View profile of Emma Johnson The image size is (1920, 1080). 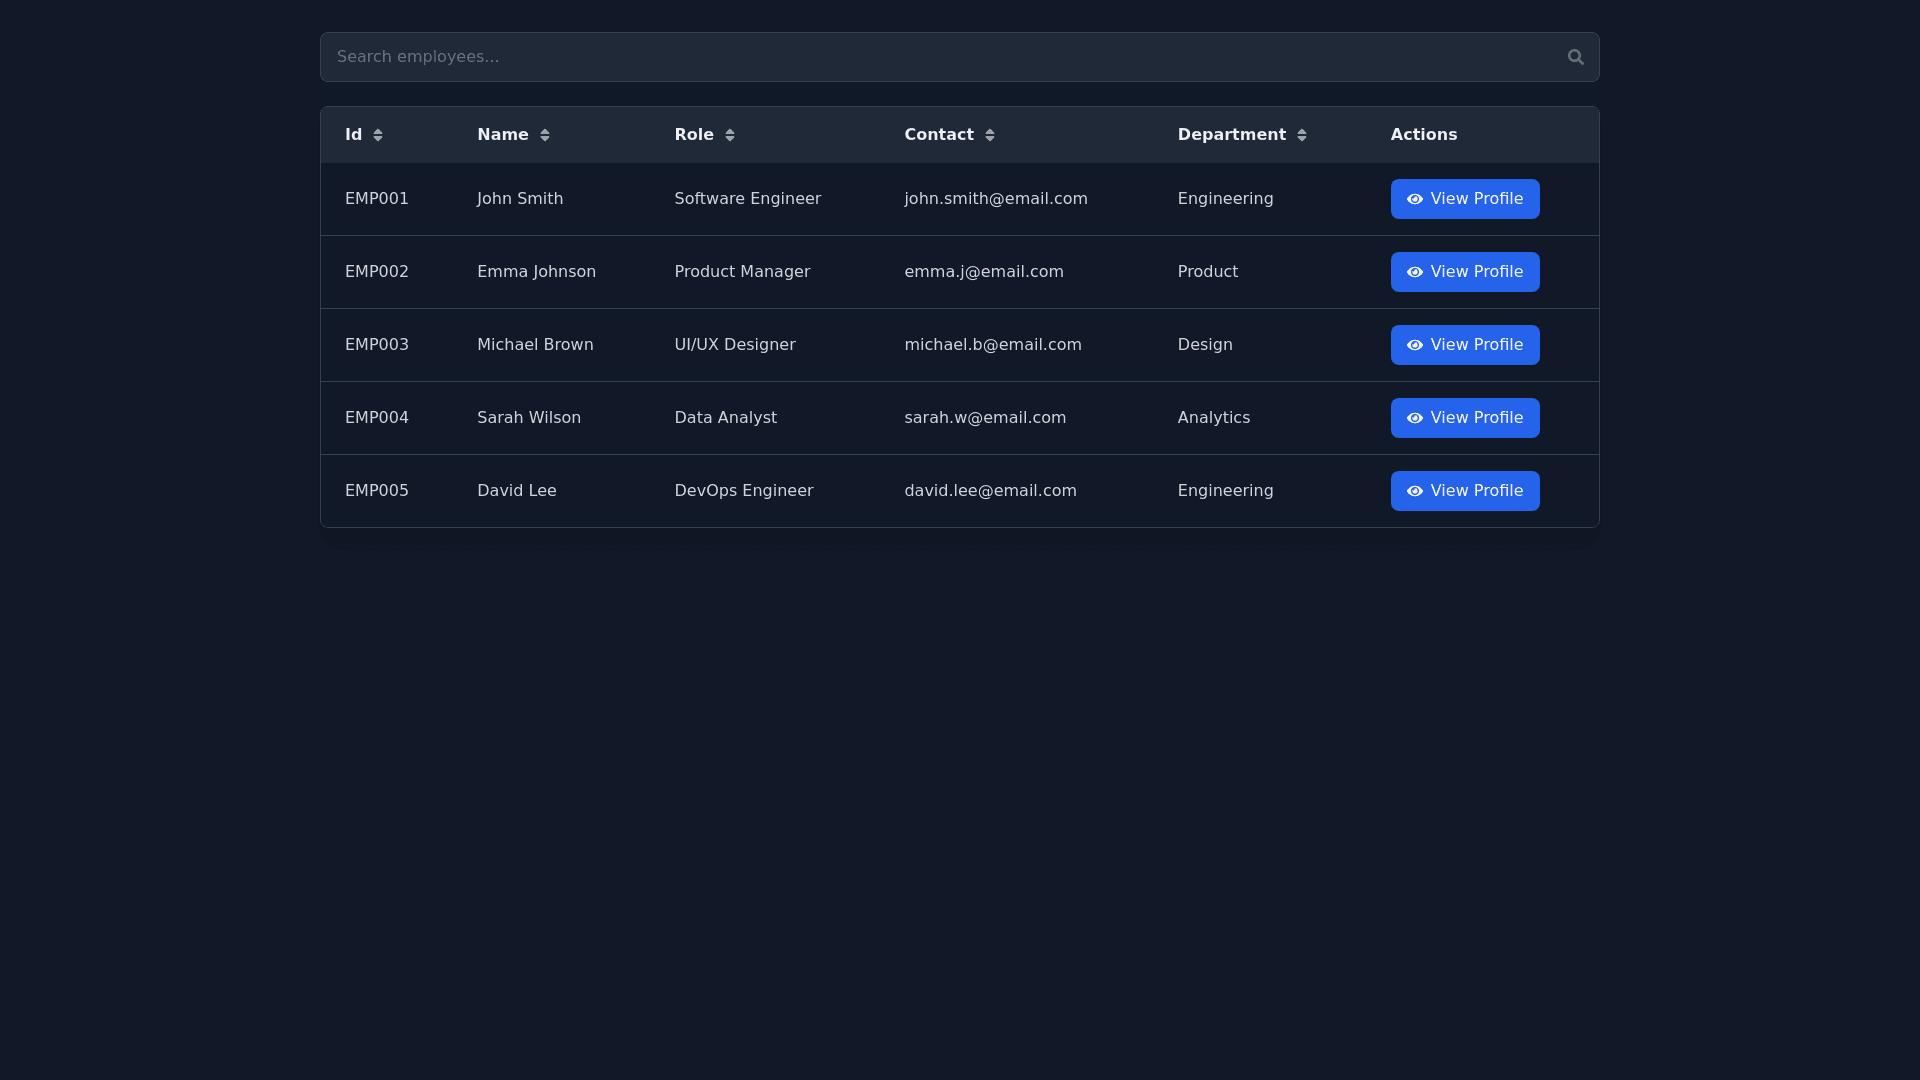1465,272
